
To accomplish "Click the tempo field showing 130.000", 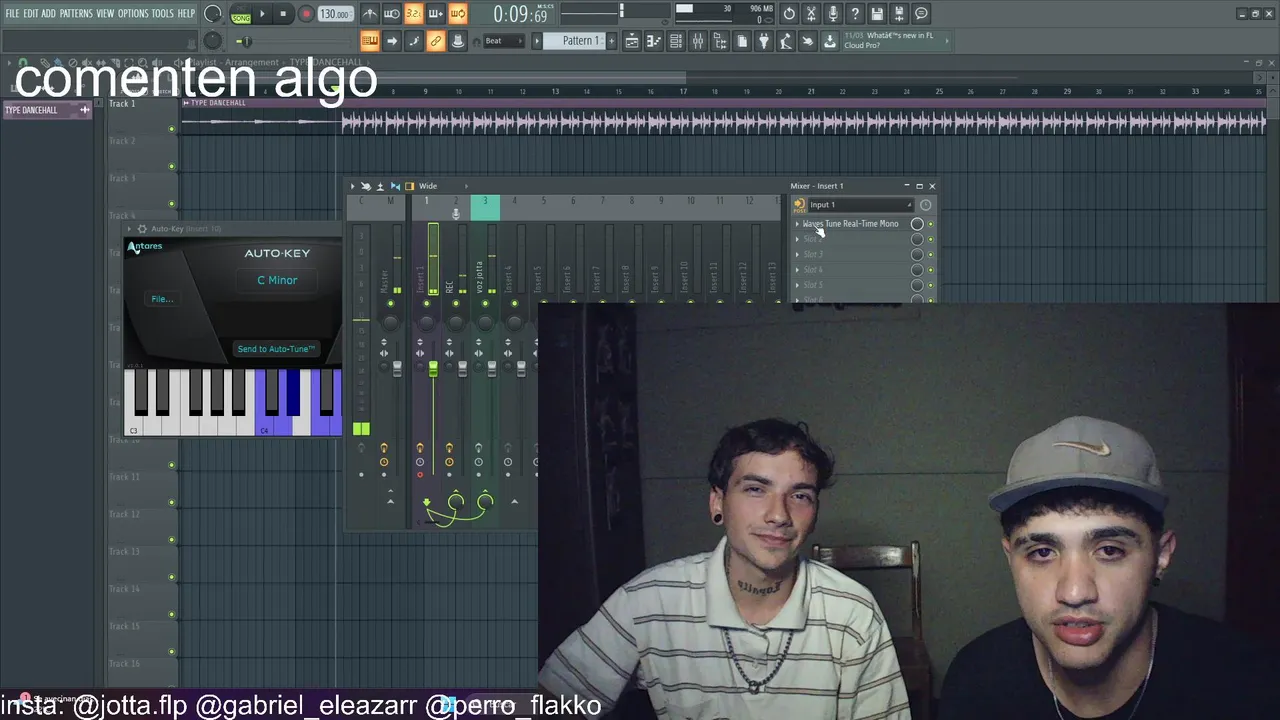I will (335, 14).
